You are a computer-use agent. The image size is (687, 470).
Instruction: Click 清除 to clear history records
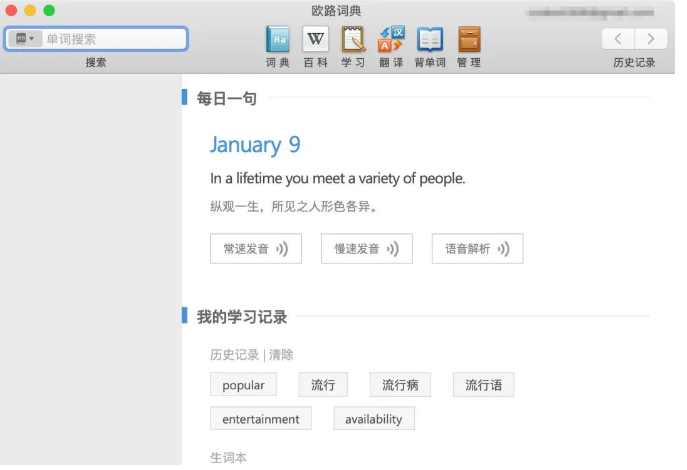coord(281,355)
